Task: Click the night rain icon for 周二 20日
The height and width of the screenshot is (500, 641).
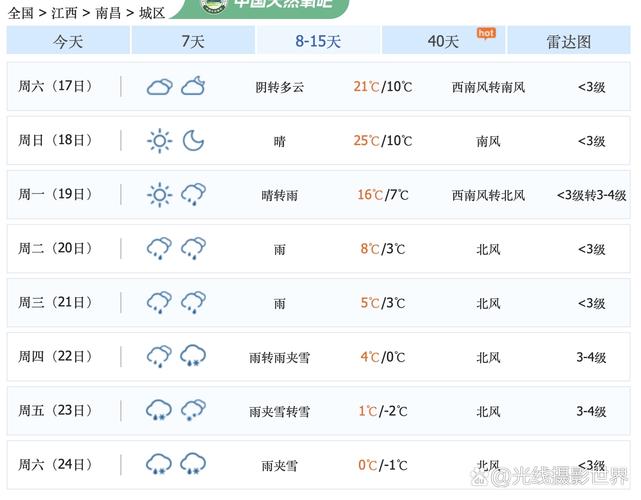Action: point(193,249)
